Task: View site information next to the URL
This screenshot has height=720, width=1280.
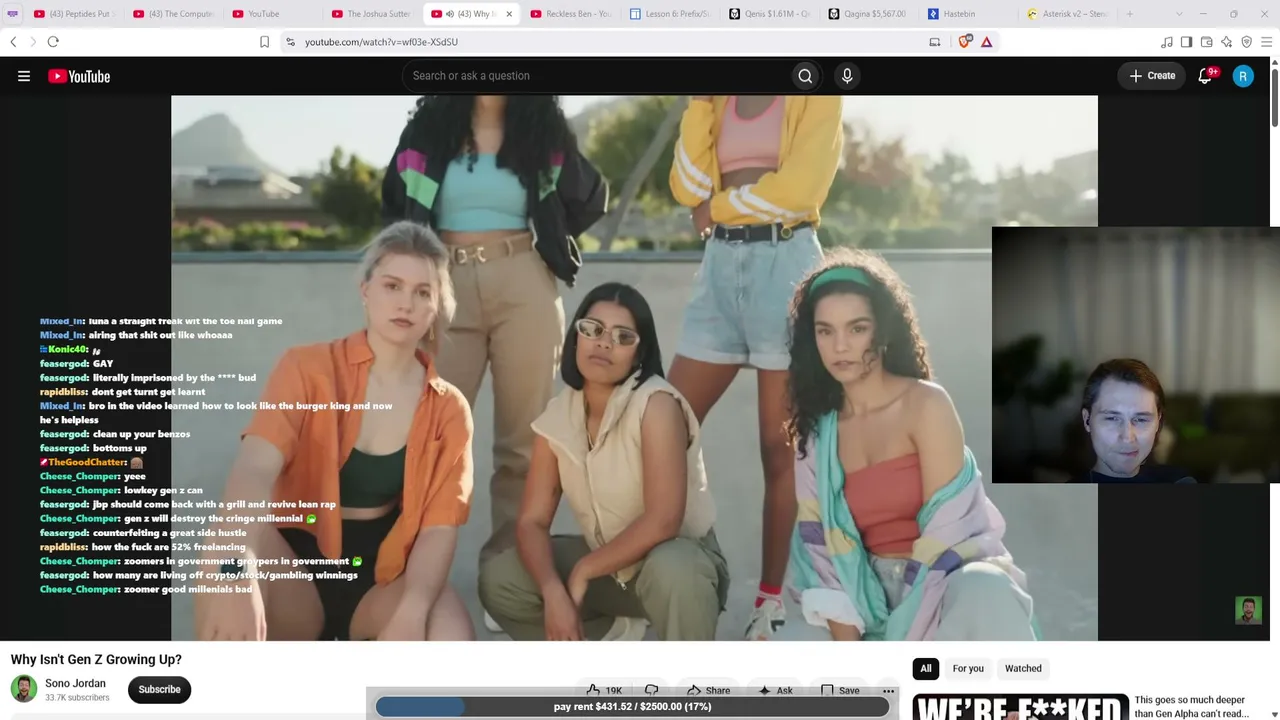Action: [290, 42]
